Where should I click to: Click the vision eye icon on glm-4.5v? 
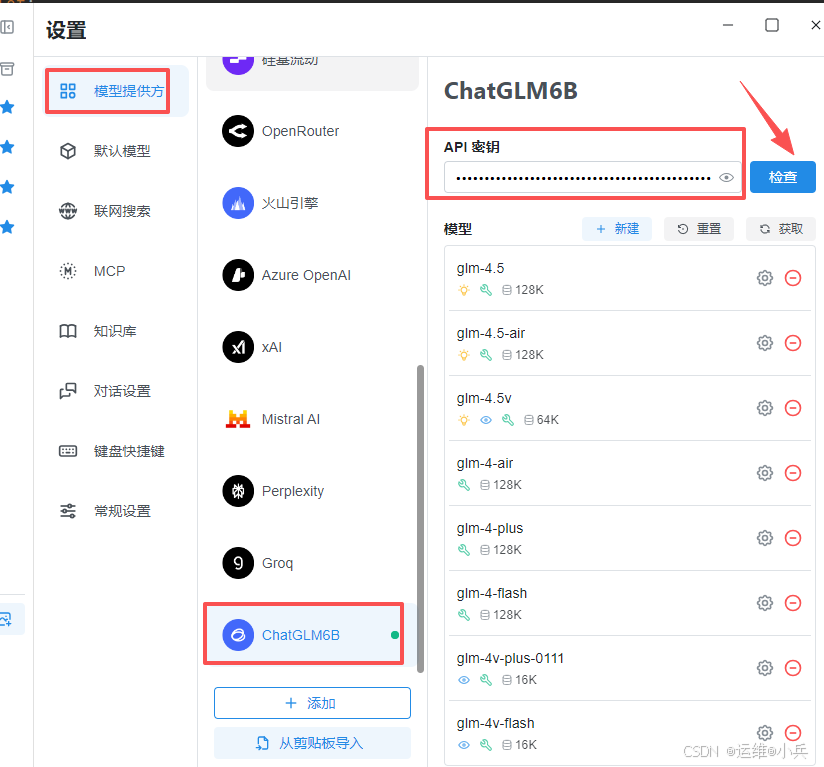(x=486, y=420)
